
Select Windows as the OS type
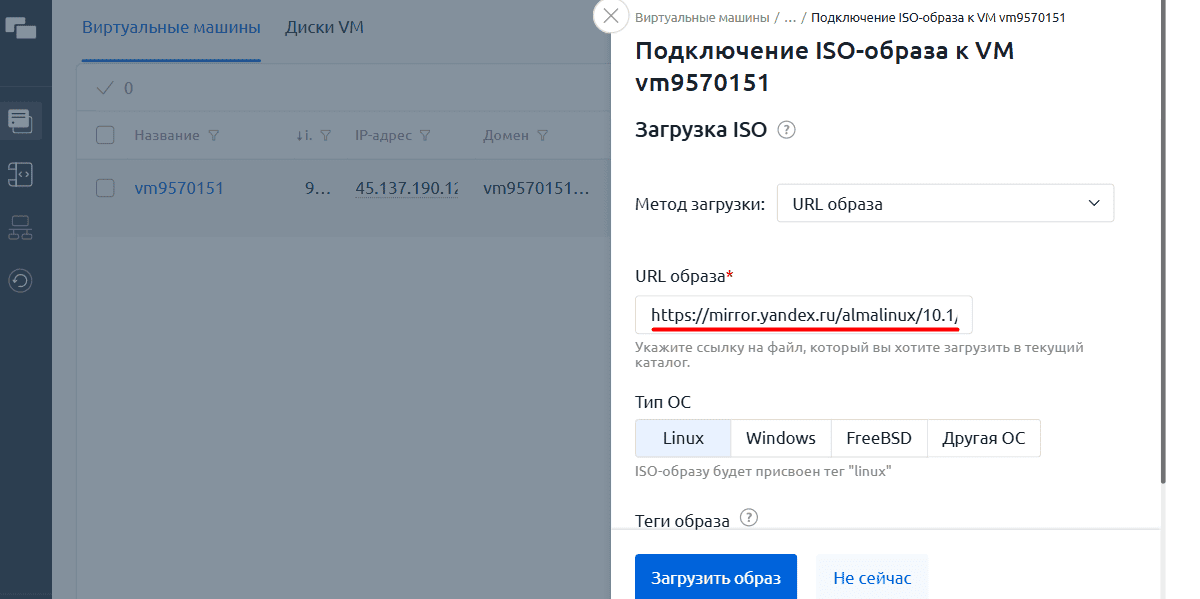pyautogui.click(x=780, y=438)
